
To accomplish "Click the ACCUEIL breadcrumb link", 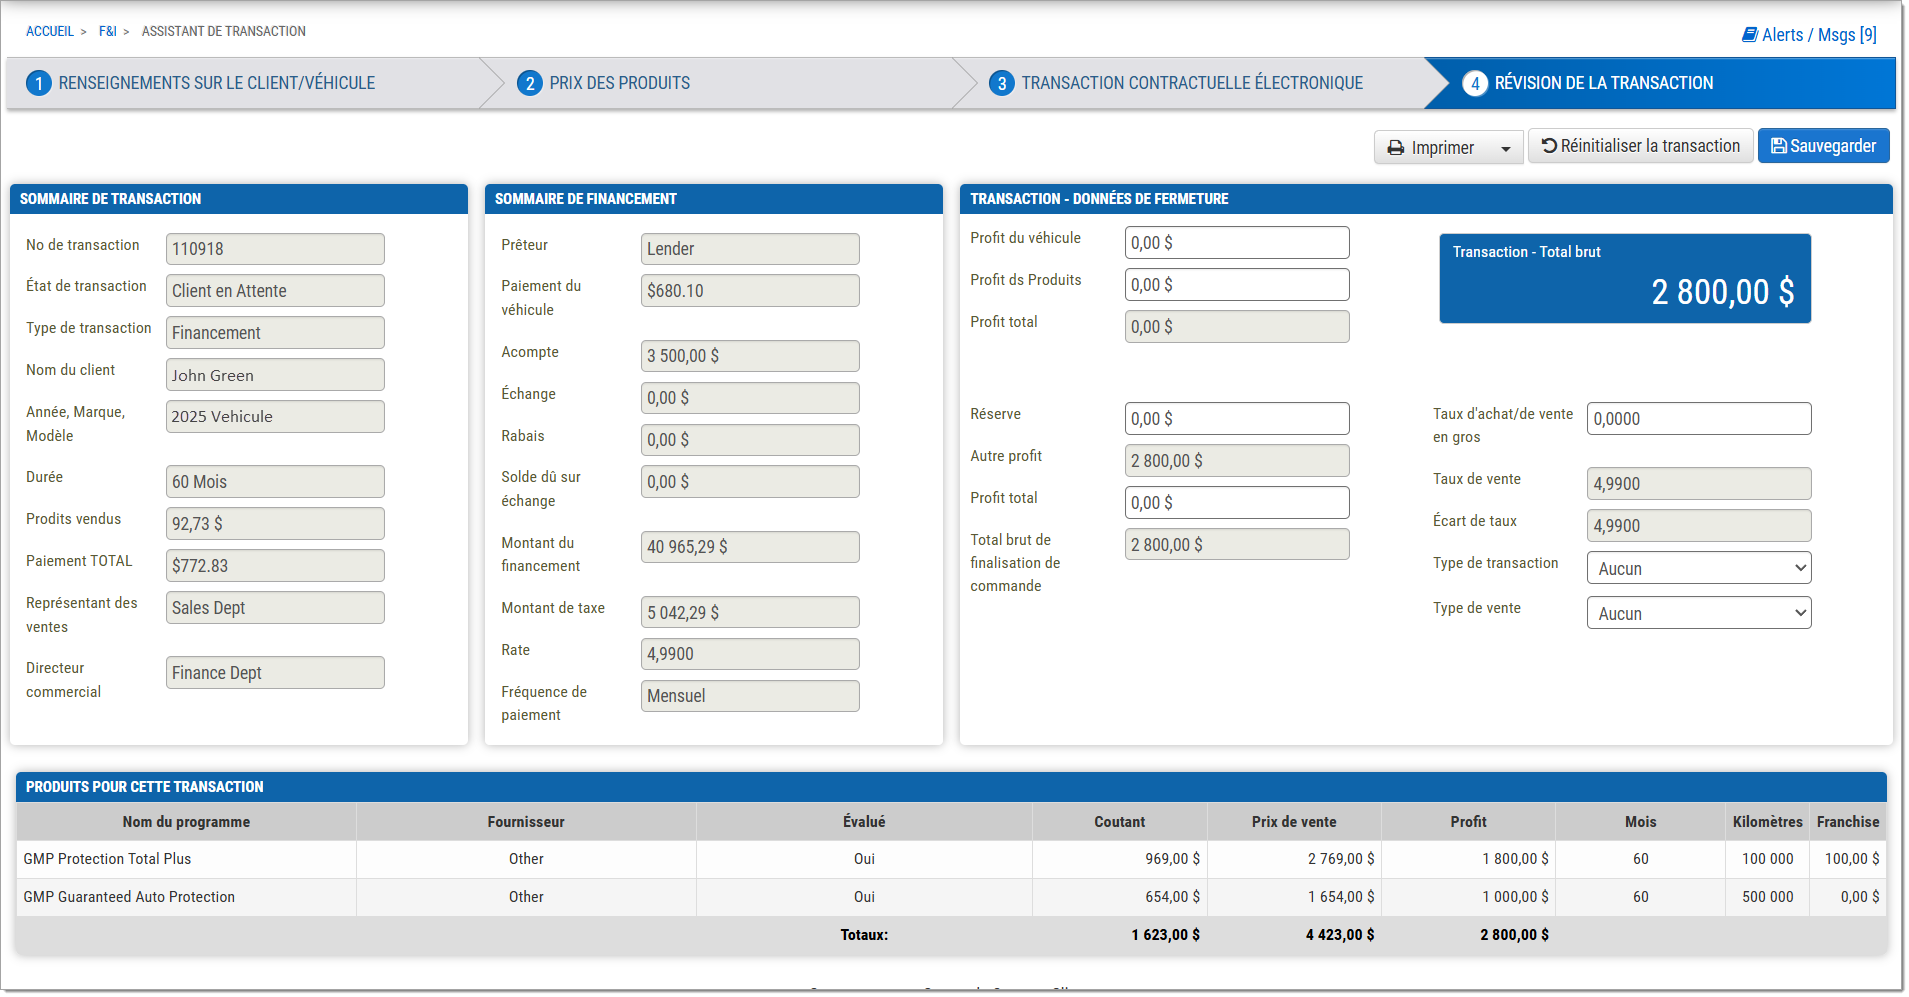I will click(50, 32).
